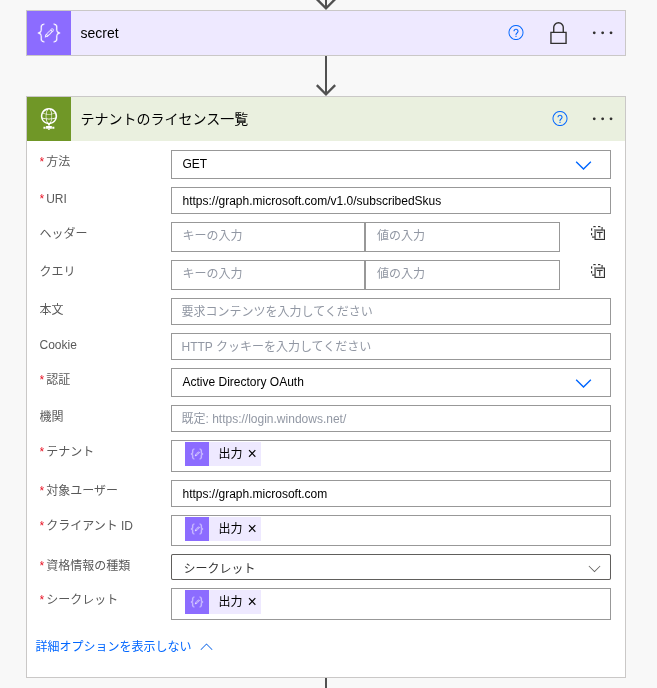Image resolution: width=657 pixels, height=688 pixels.
Task: Click the ヘッダー key input field
Action: pyautogui.click(x=268, y=237)
